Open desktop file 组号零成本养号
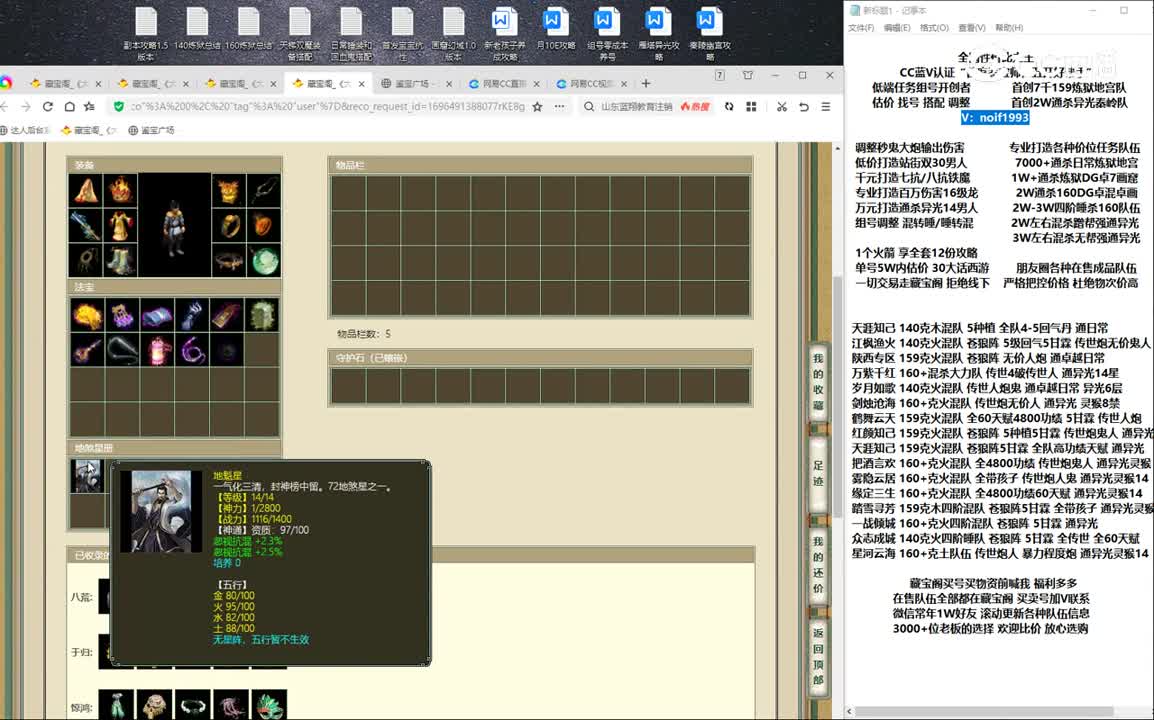1154x720 pixels. pos(607,35)
